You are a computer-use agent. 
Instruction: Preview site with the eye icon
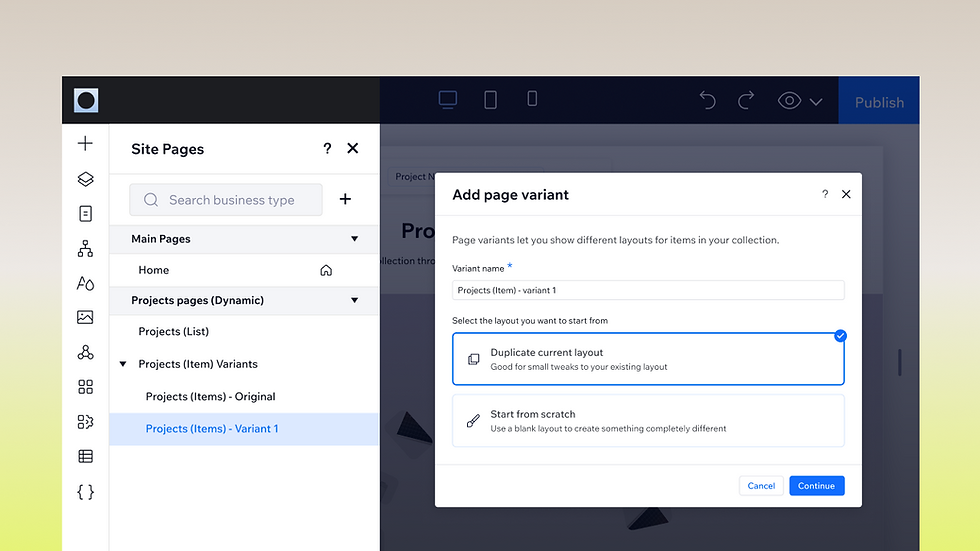[789, 101]
